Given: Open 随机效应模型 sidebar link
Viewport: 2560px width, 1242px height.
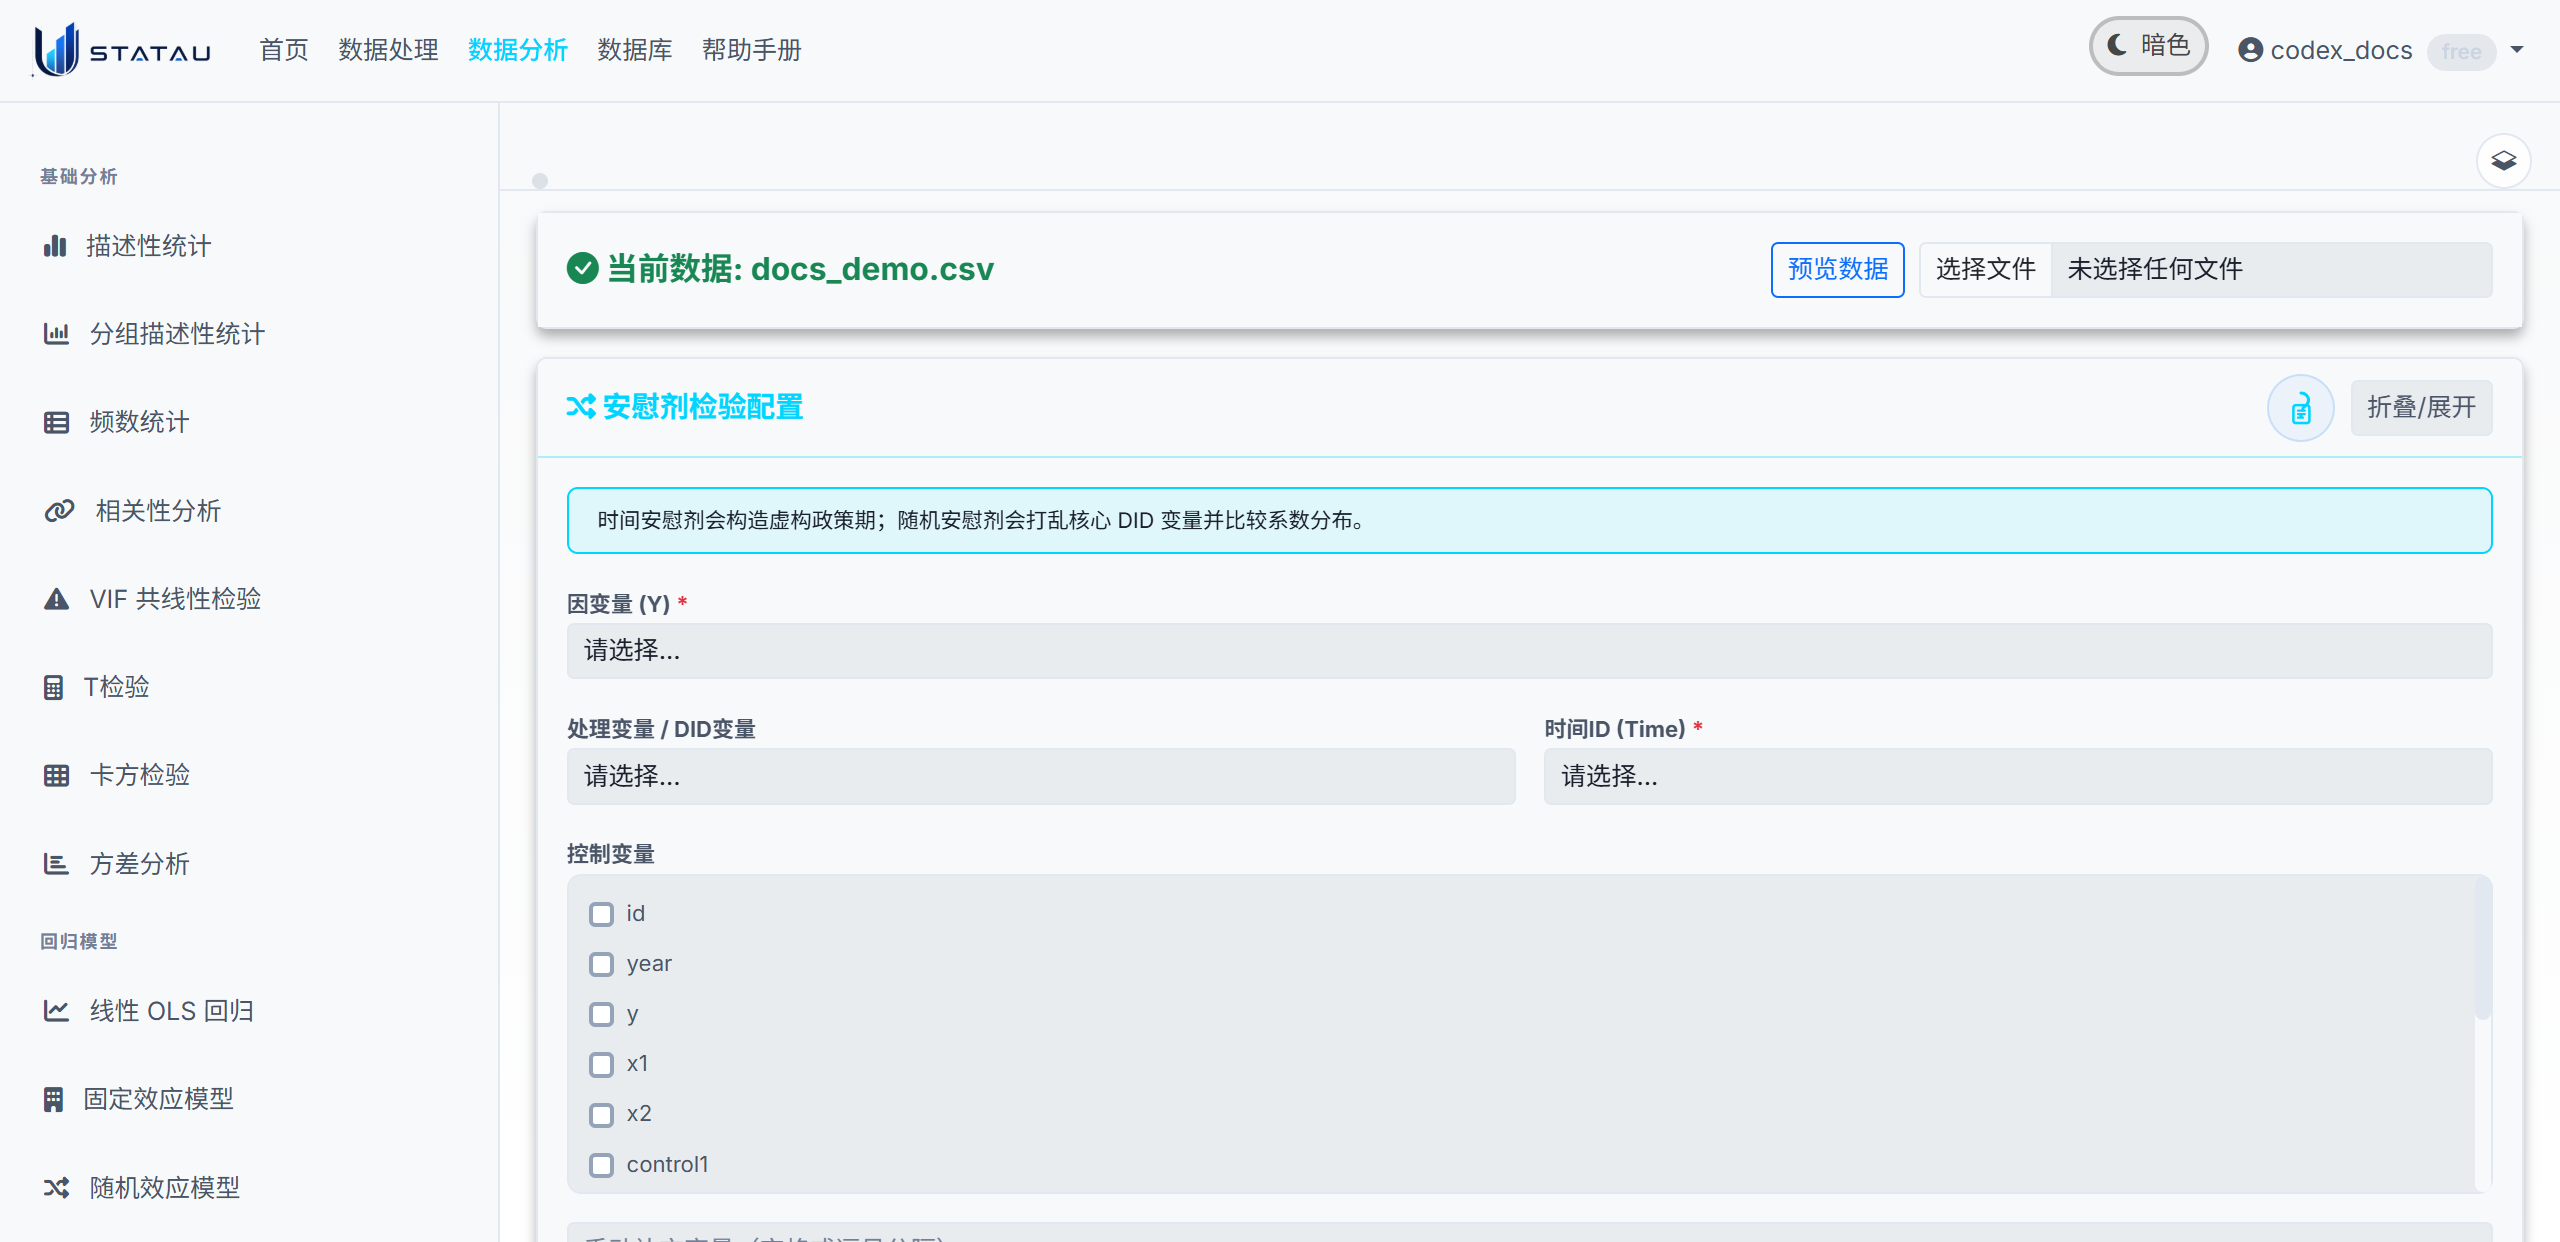Looking at the screenshot, I should point(164,1187).
